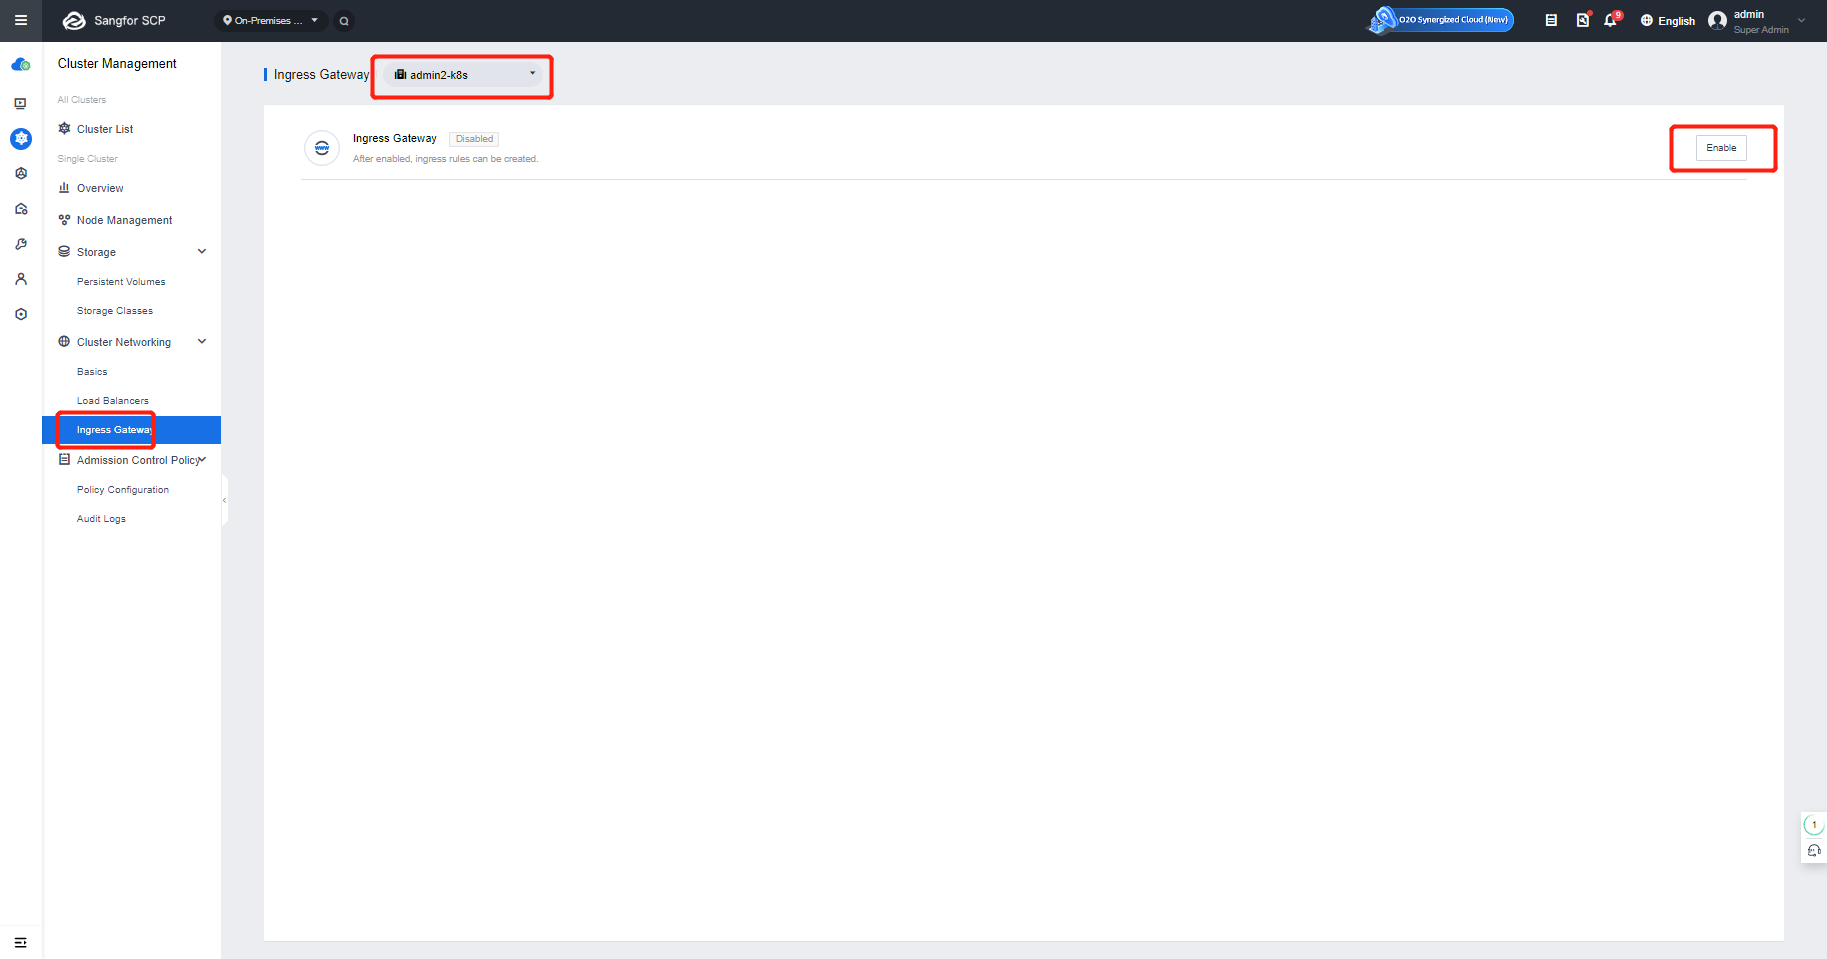Viewport: 1827px width, 959px height.
Task: Click the Super Admin role label
Action: [1761, 30]
